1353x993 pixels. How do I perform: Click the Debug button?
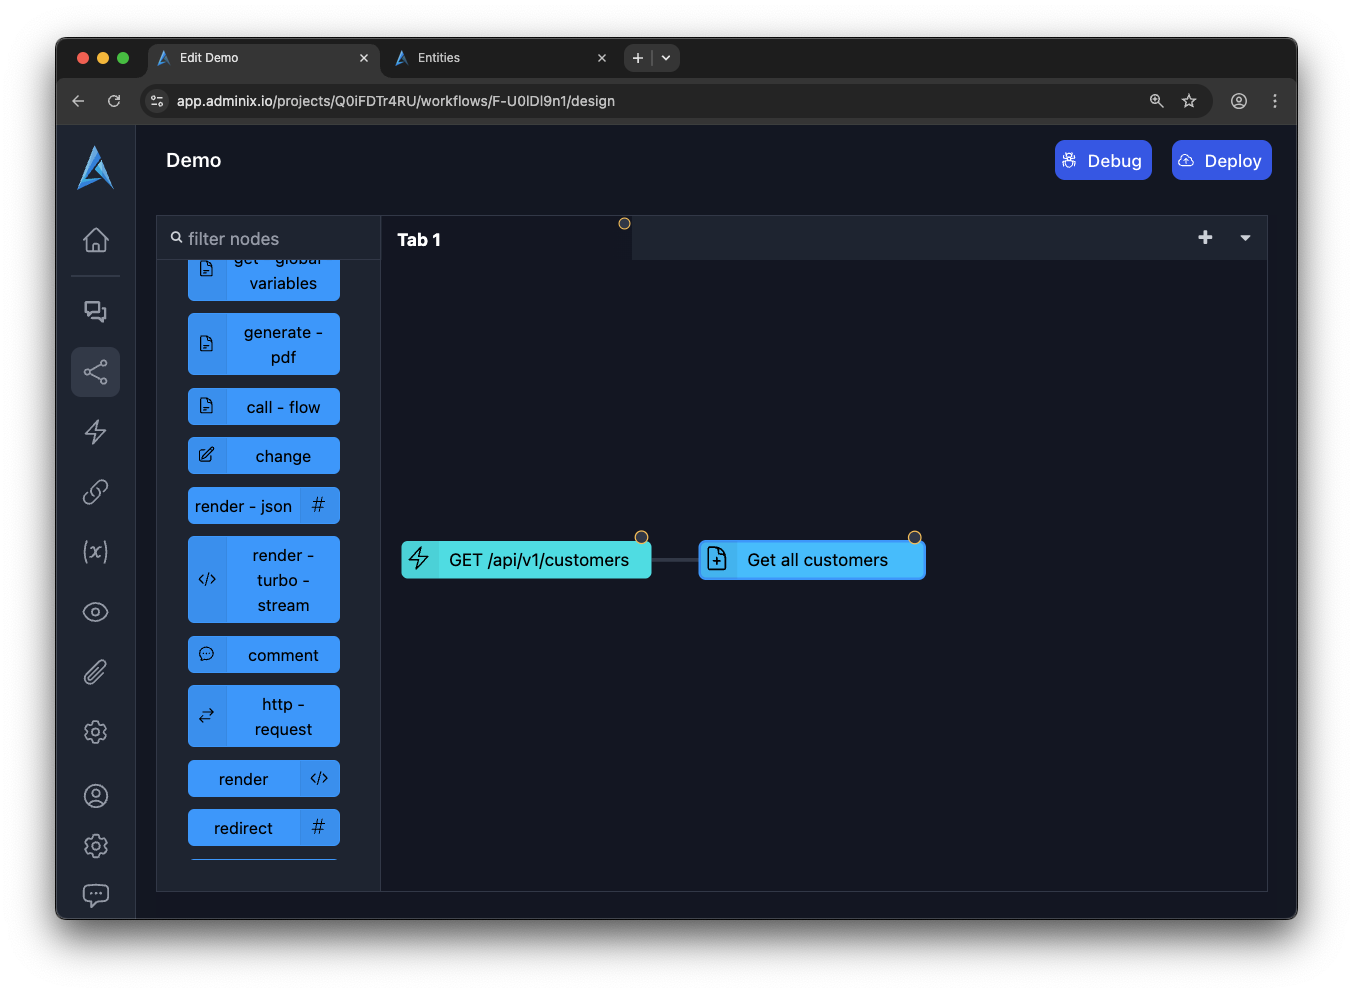pyautogui.click(x=1103, y=161)
